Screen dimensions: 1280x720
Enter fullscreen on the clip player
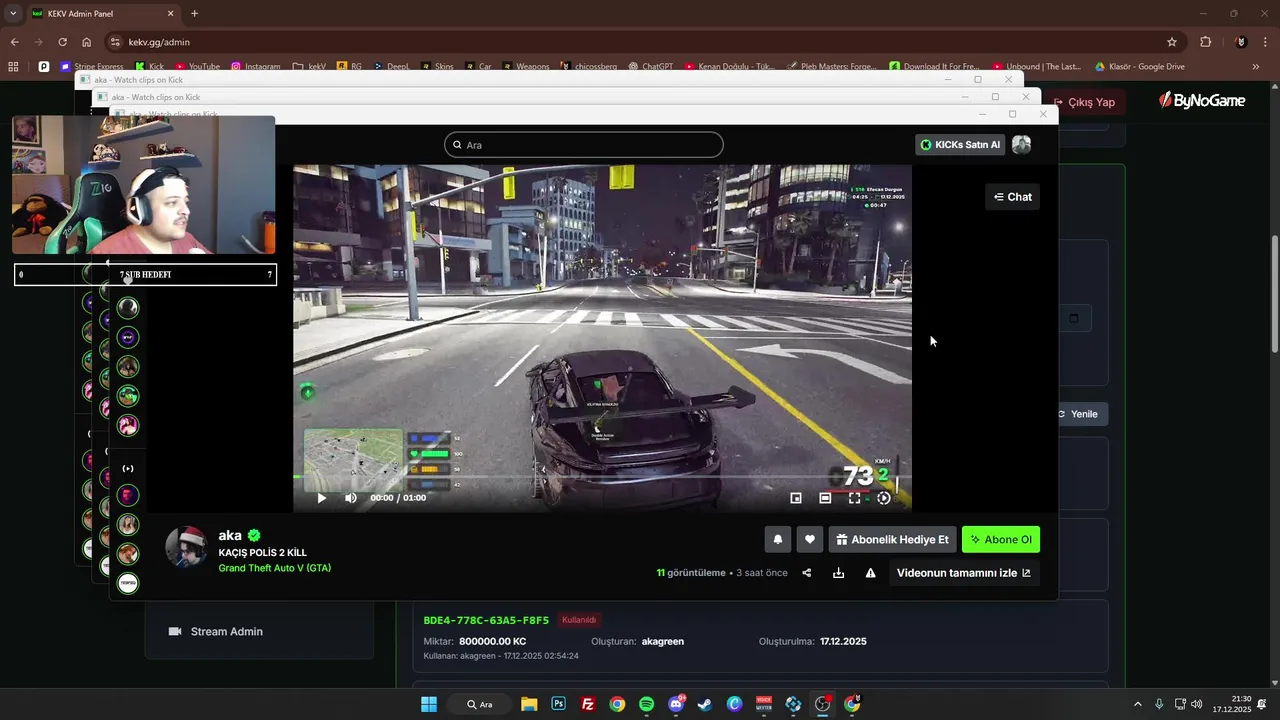point(854,498)
